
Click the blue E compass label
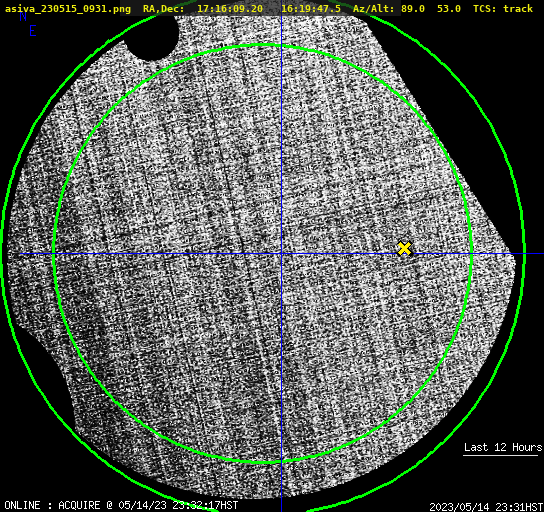pyautogui.click(x=33, y=31)
